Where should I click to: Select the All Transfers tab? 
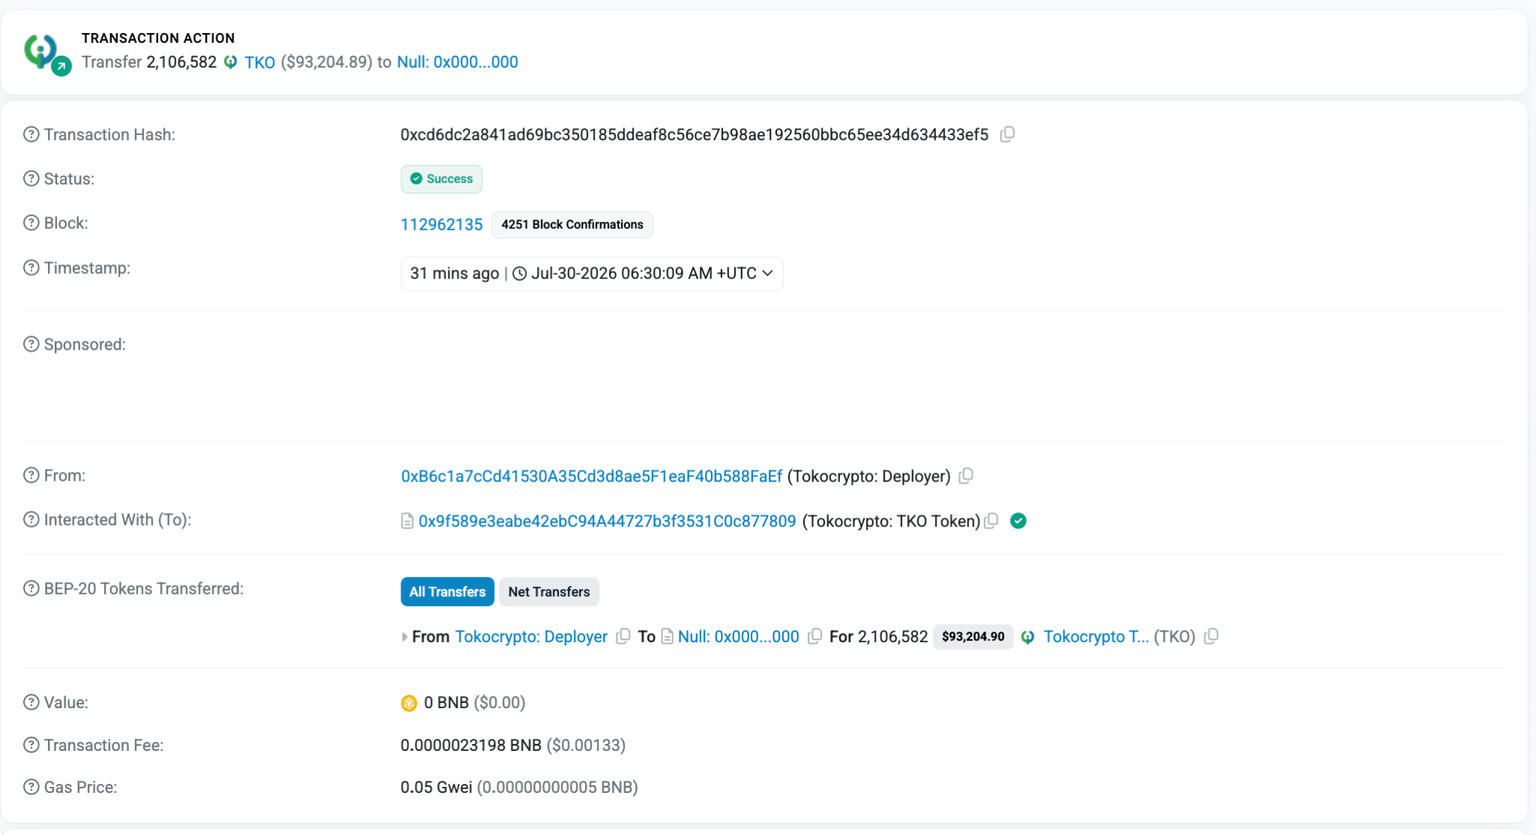pyautogui.click(x=447, y=592)
